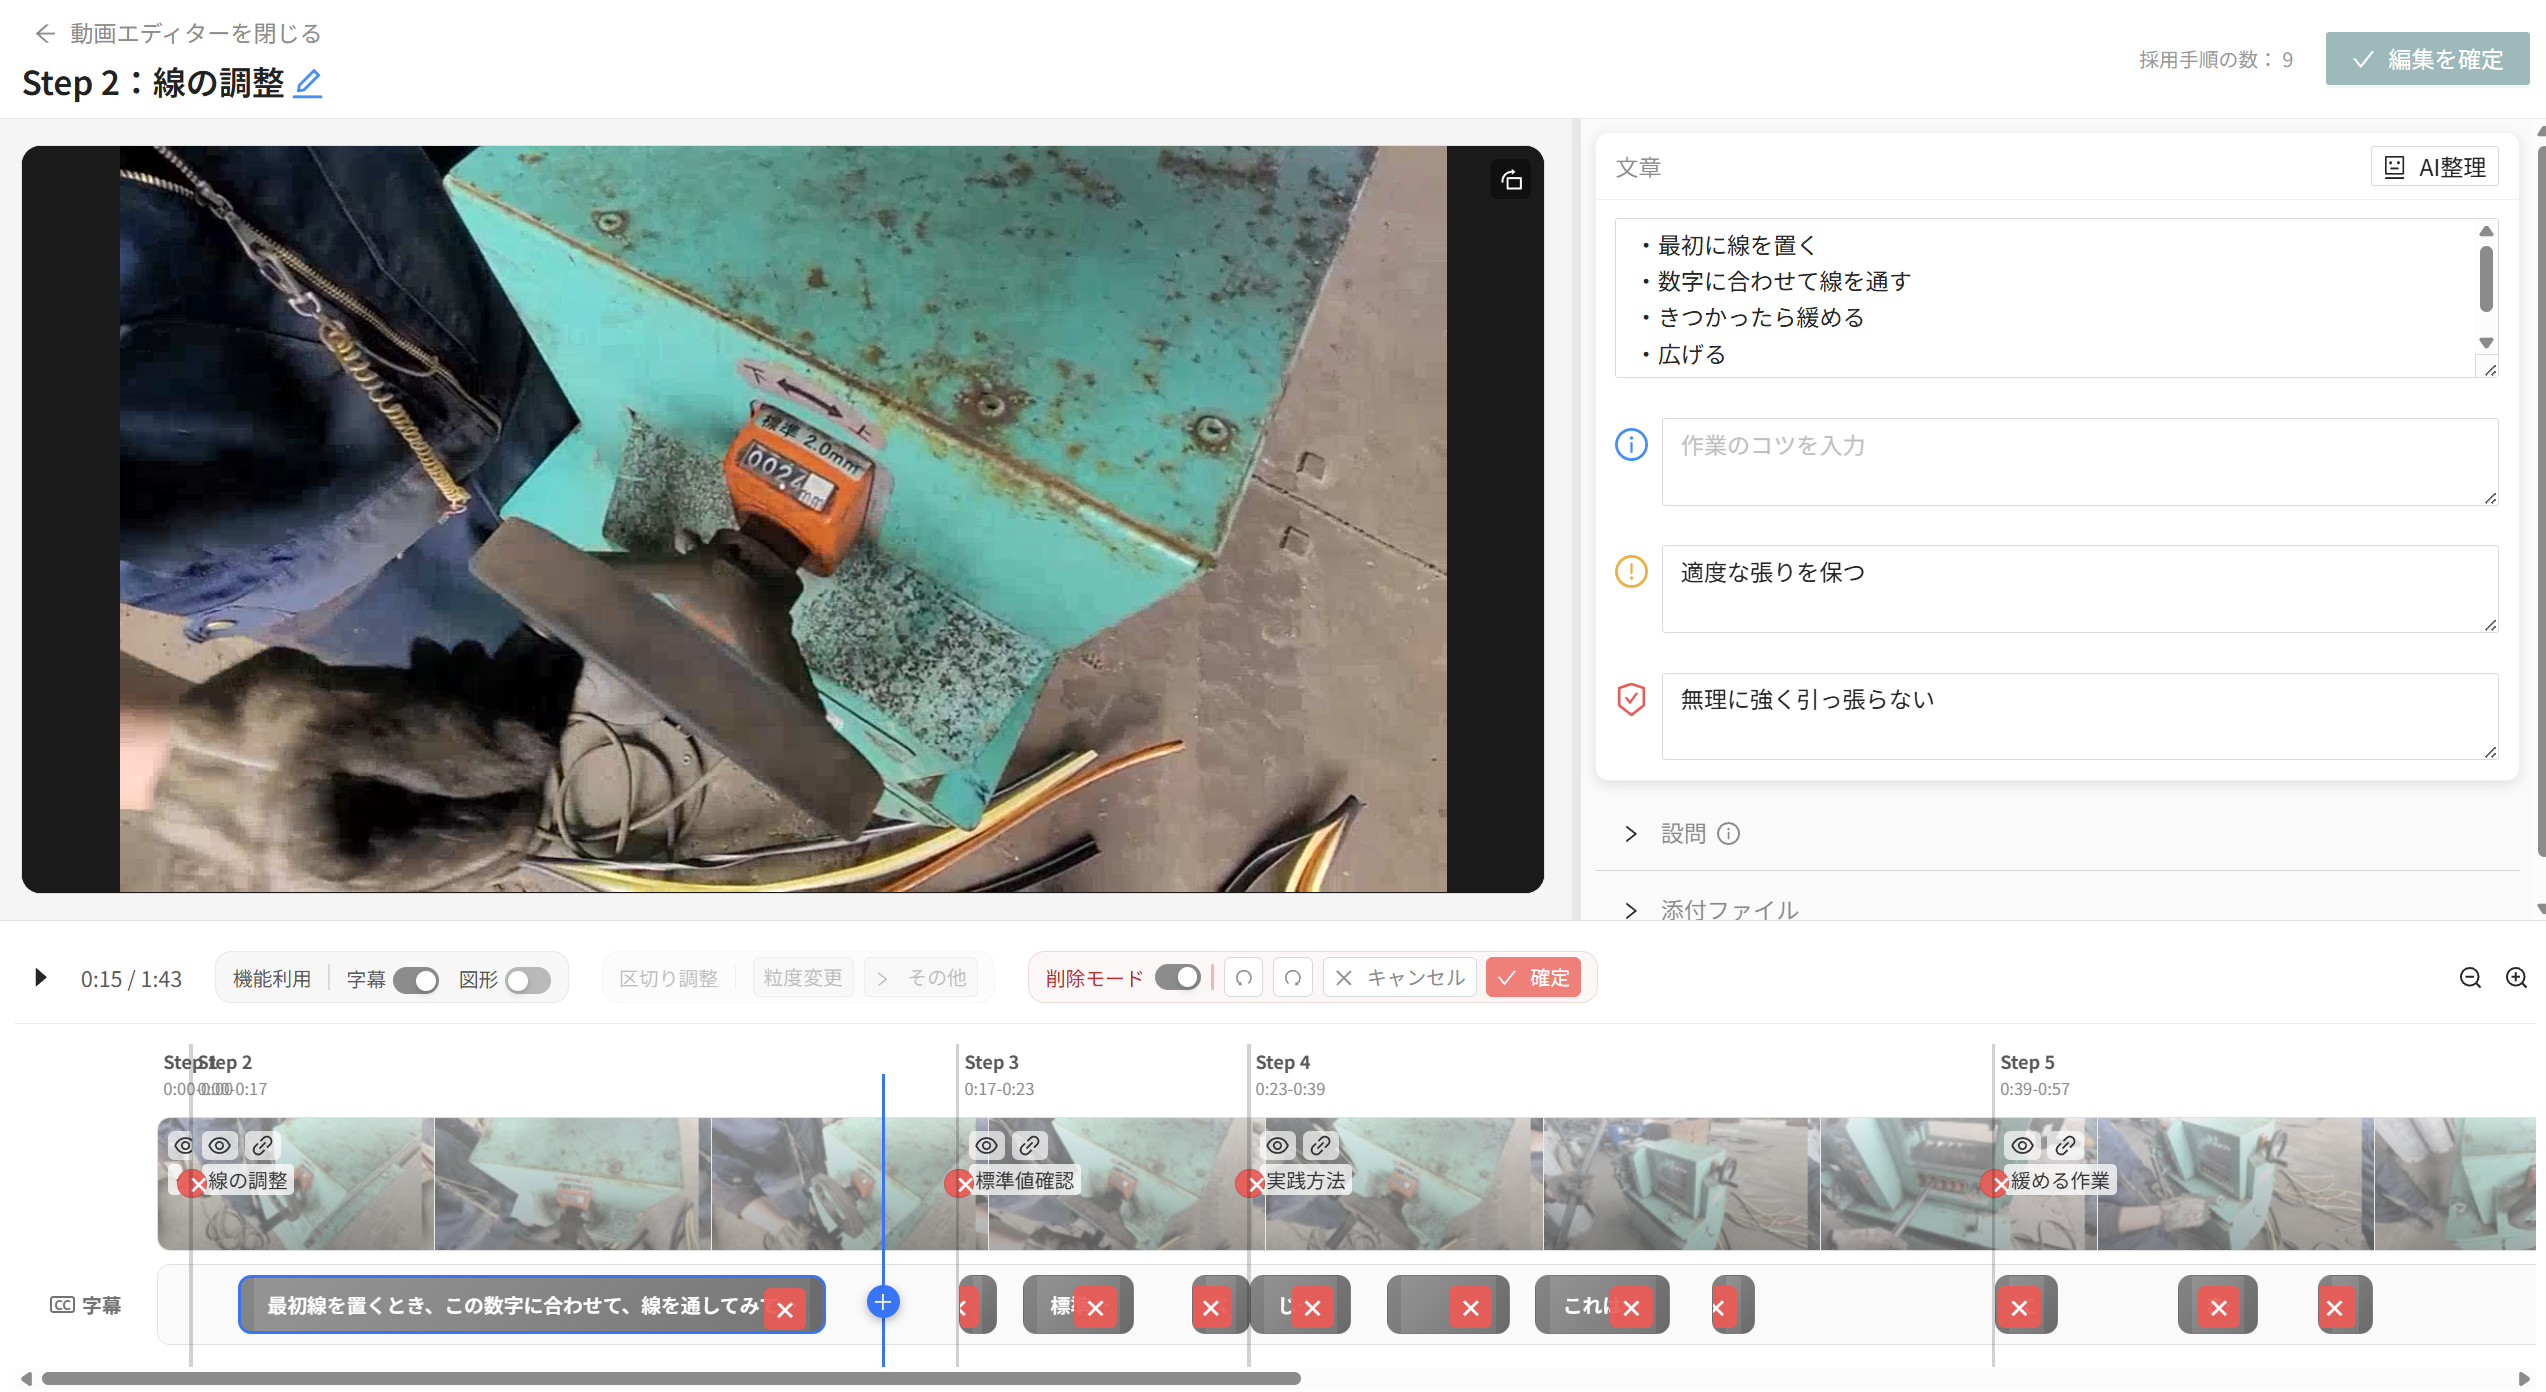Image resolution: width=2546 pixels, height=1392 pixels.
Task: Click the zoom out timeline magnifier
Action: [2470, 978]
